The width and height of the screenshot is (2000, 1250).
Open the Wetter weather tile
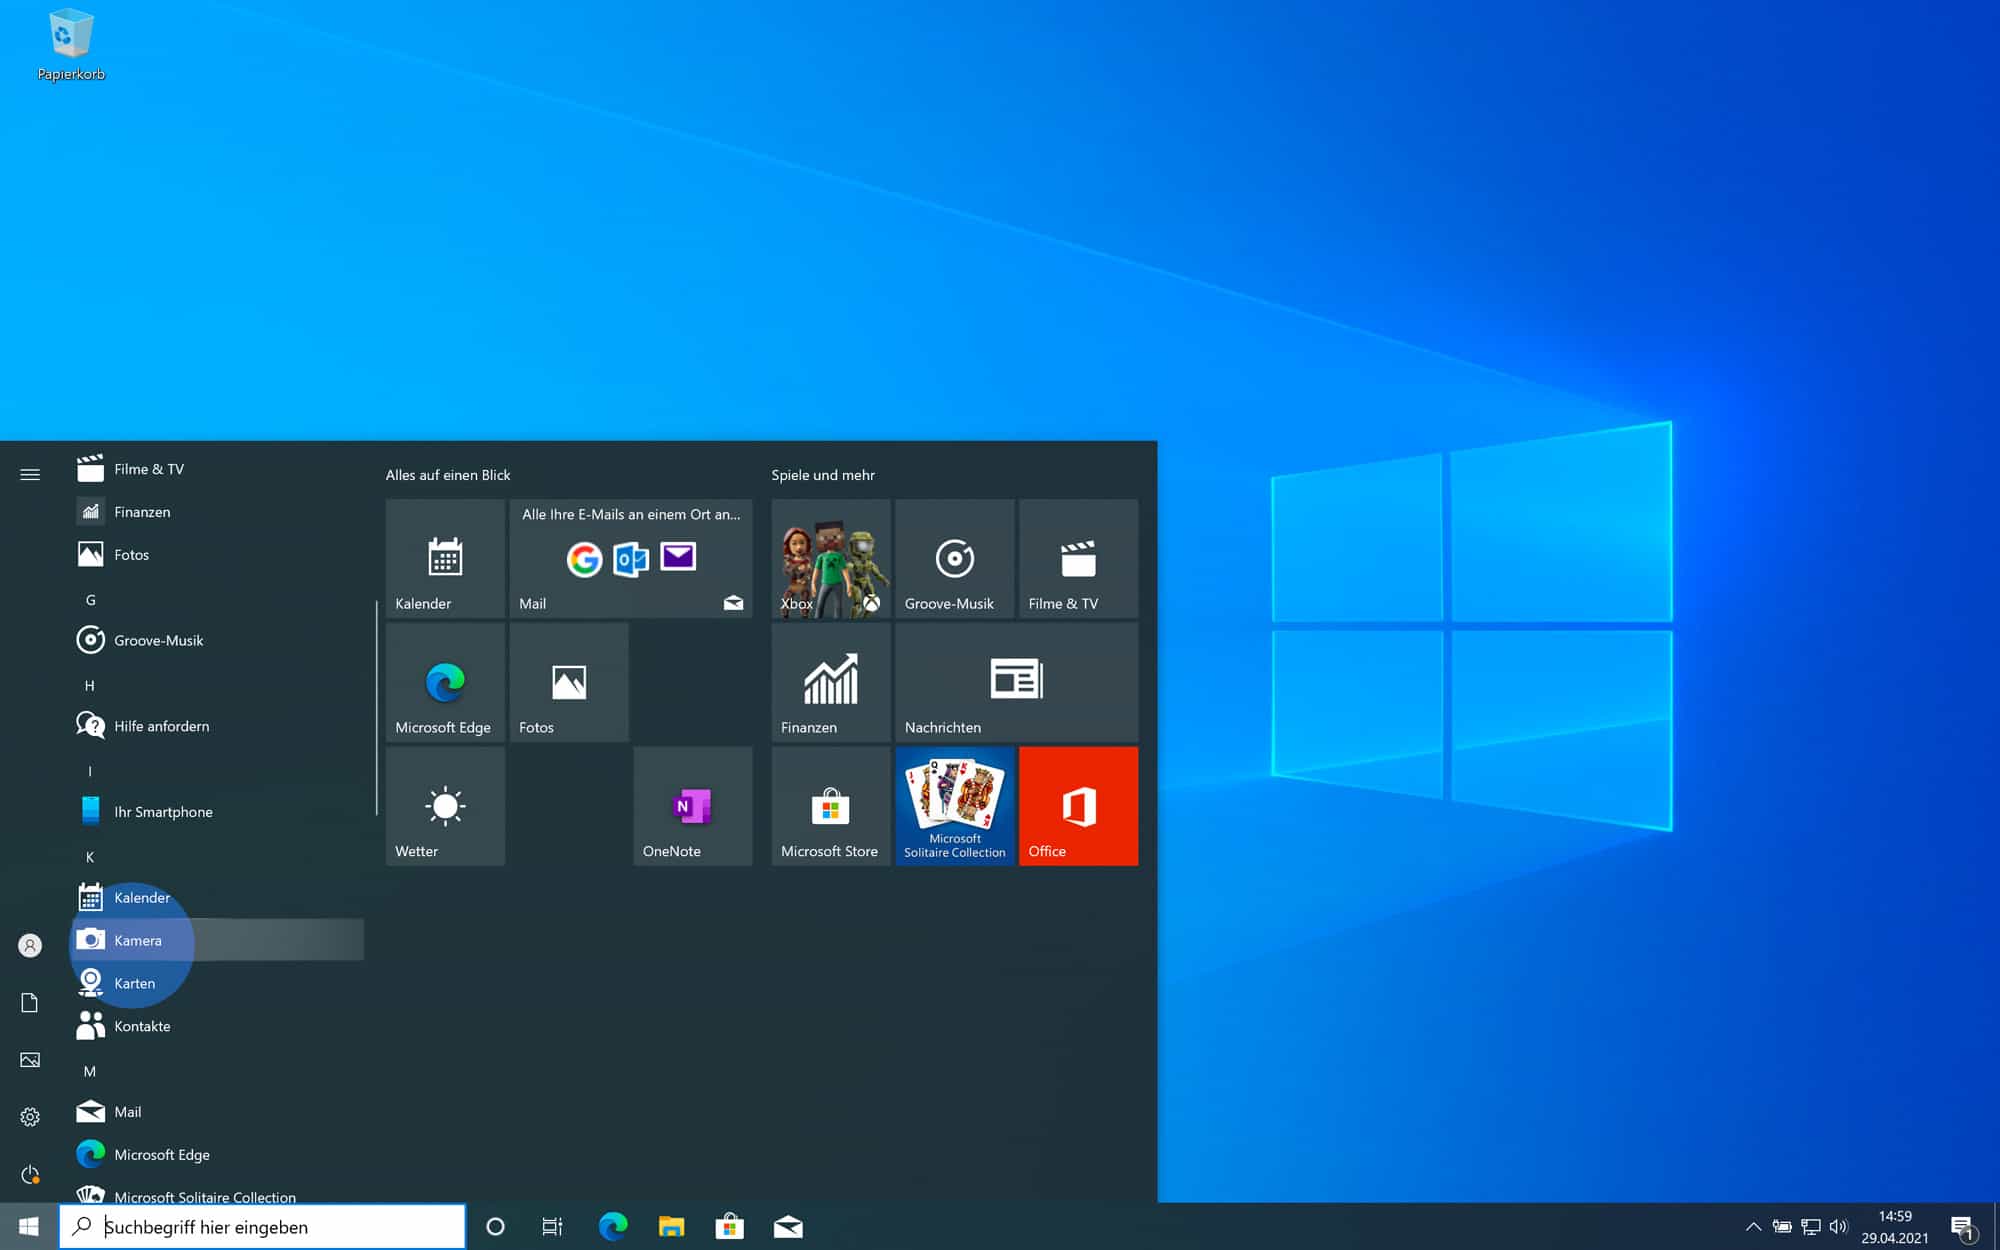click(444, 806)
